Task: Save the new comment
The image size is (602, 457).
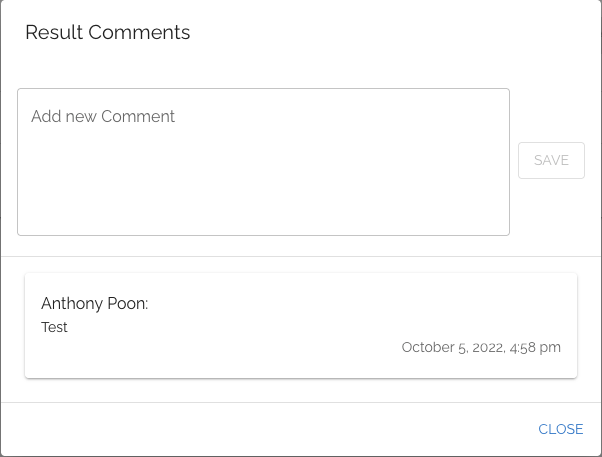Action: pos(551,160)
